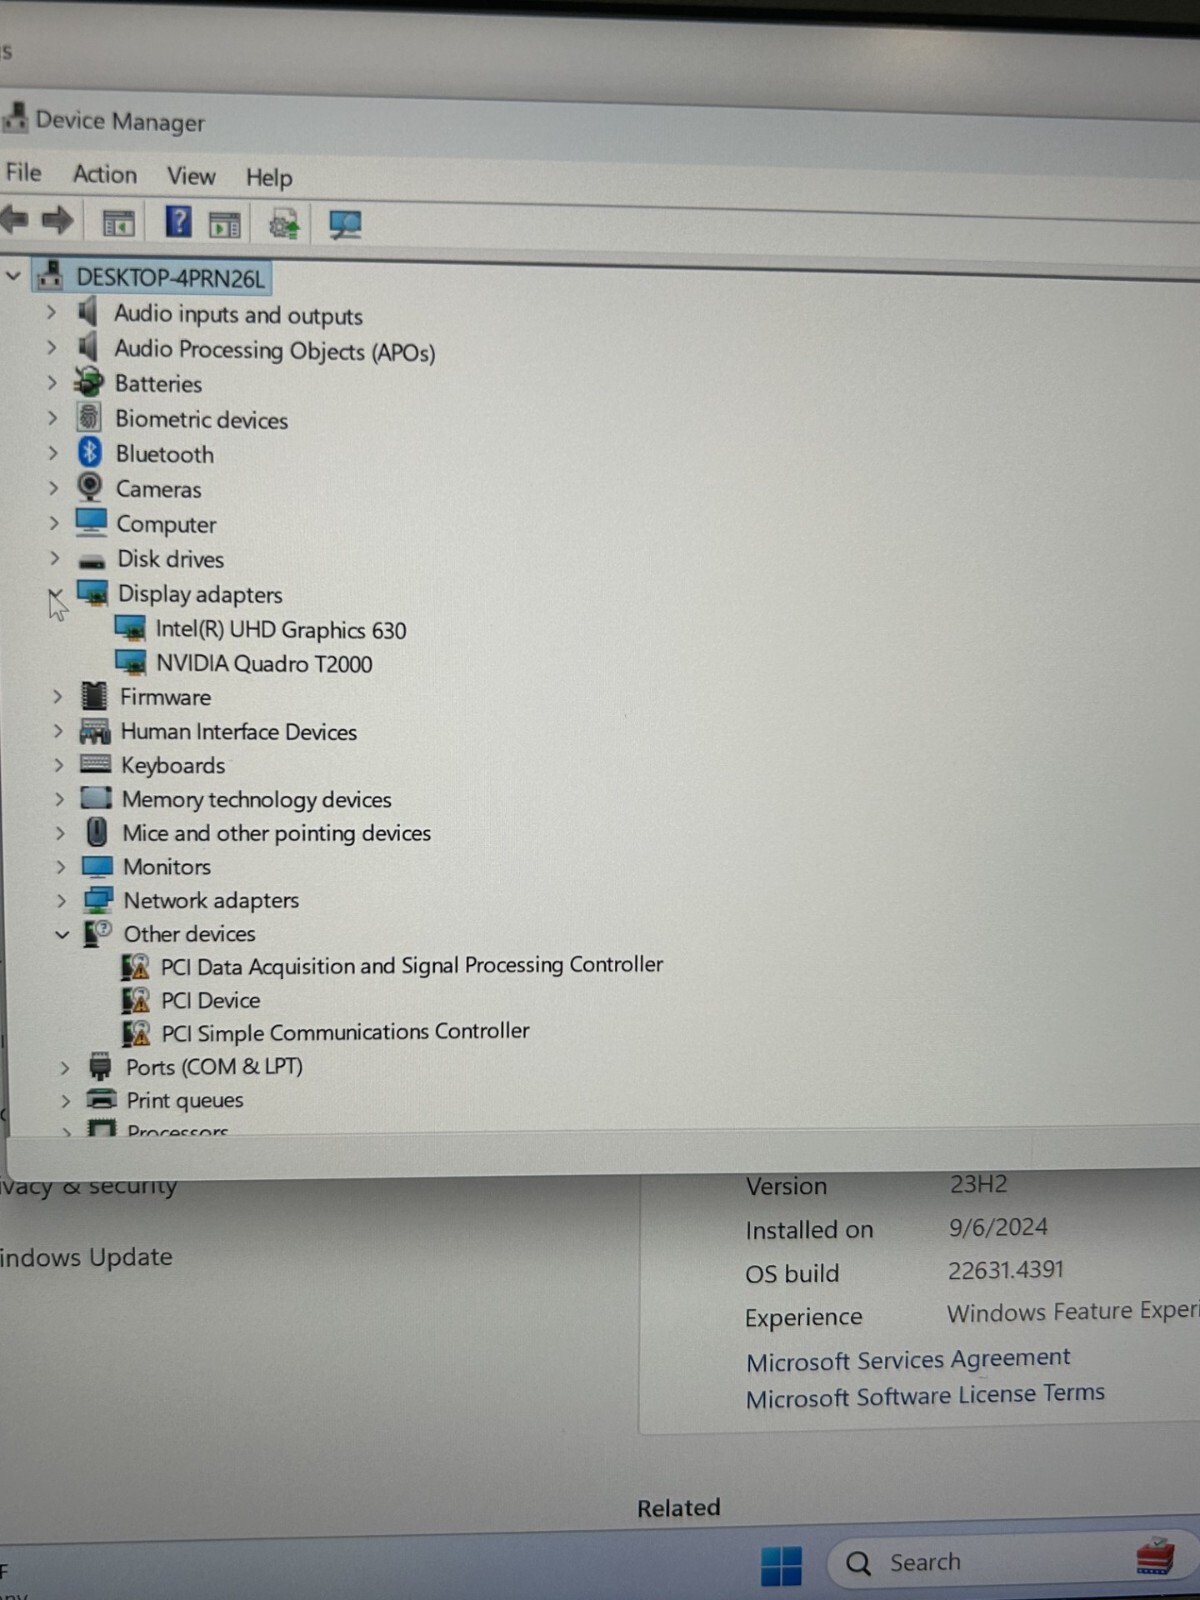This screenshot has width=1200, height=1600.
Task: Select Memory technology devices label
Action: (257, 800)
